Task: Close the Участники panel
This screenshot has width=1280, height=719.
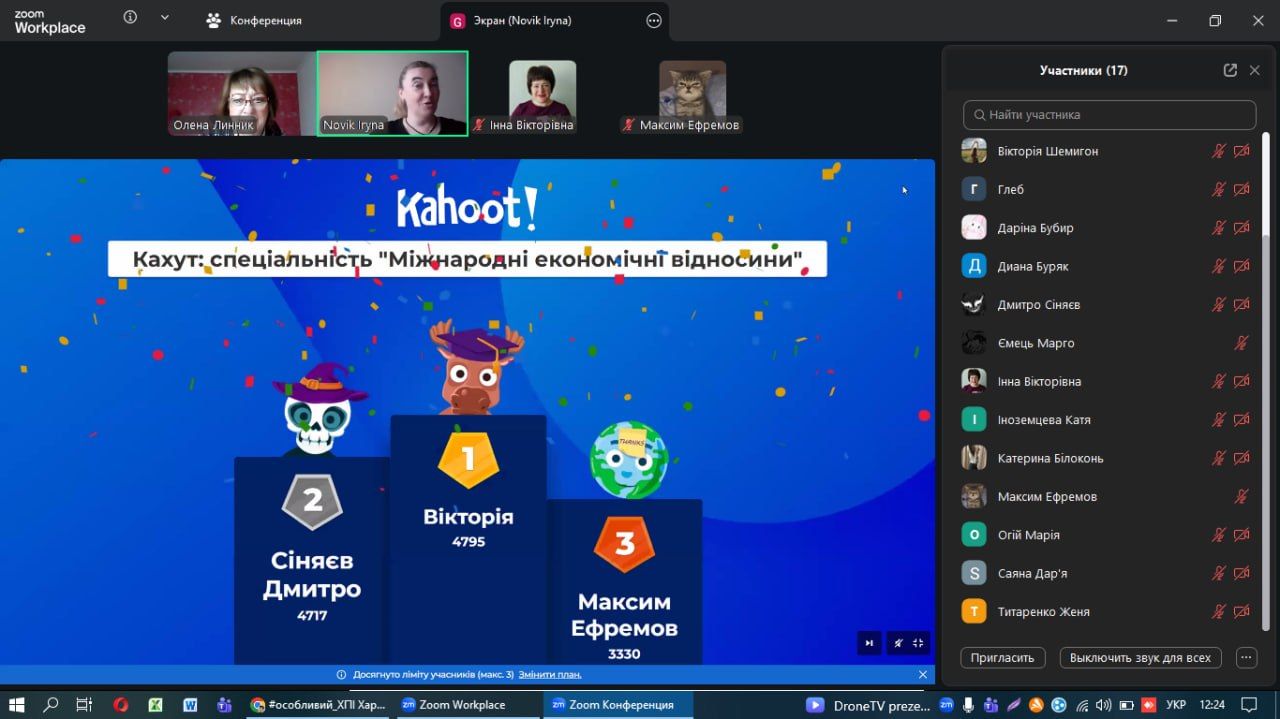Action: [x=1255, y=70]
